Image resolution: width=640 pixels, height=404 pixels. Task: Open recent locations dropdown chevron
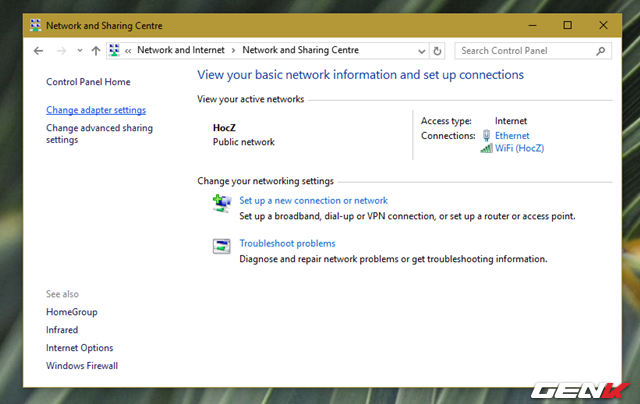click(x=80, y=51)
